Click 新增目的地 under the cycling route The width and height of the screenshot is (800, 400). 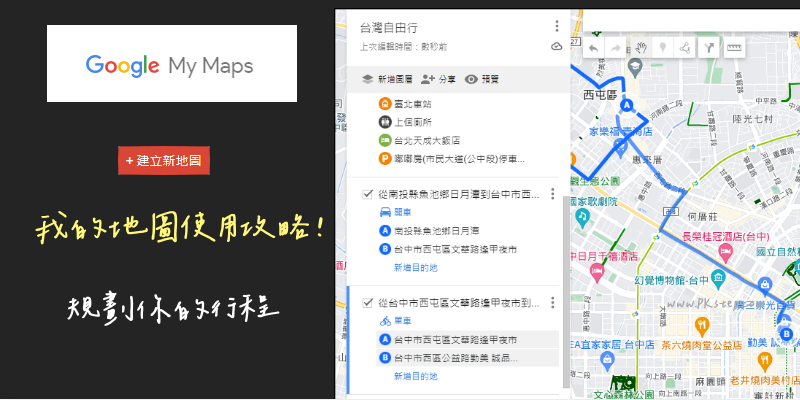point(416,377)
